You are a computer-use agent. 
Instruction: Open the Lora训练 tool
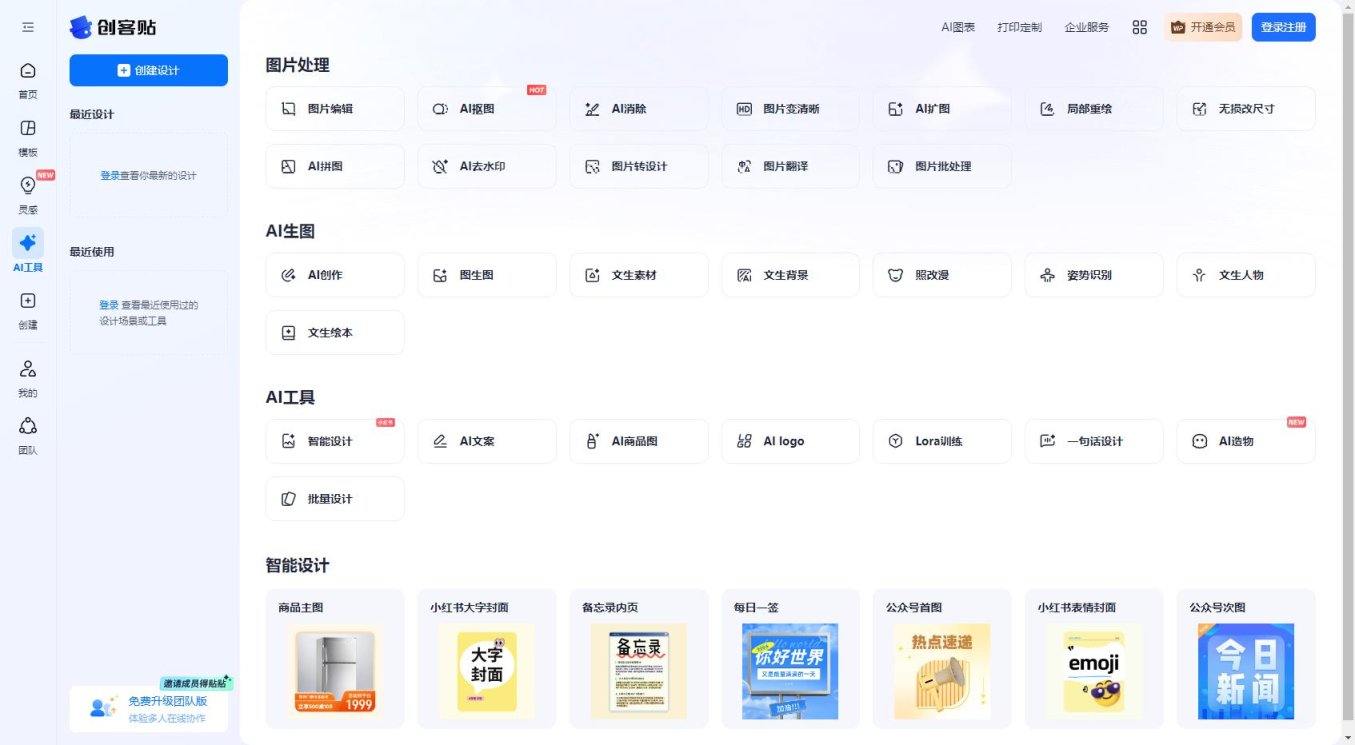coord(942,440)
